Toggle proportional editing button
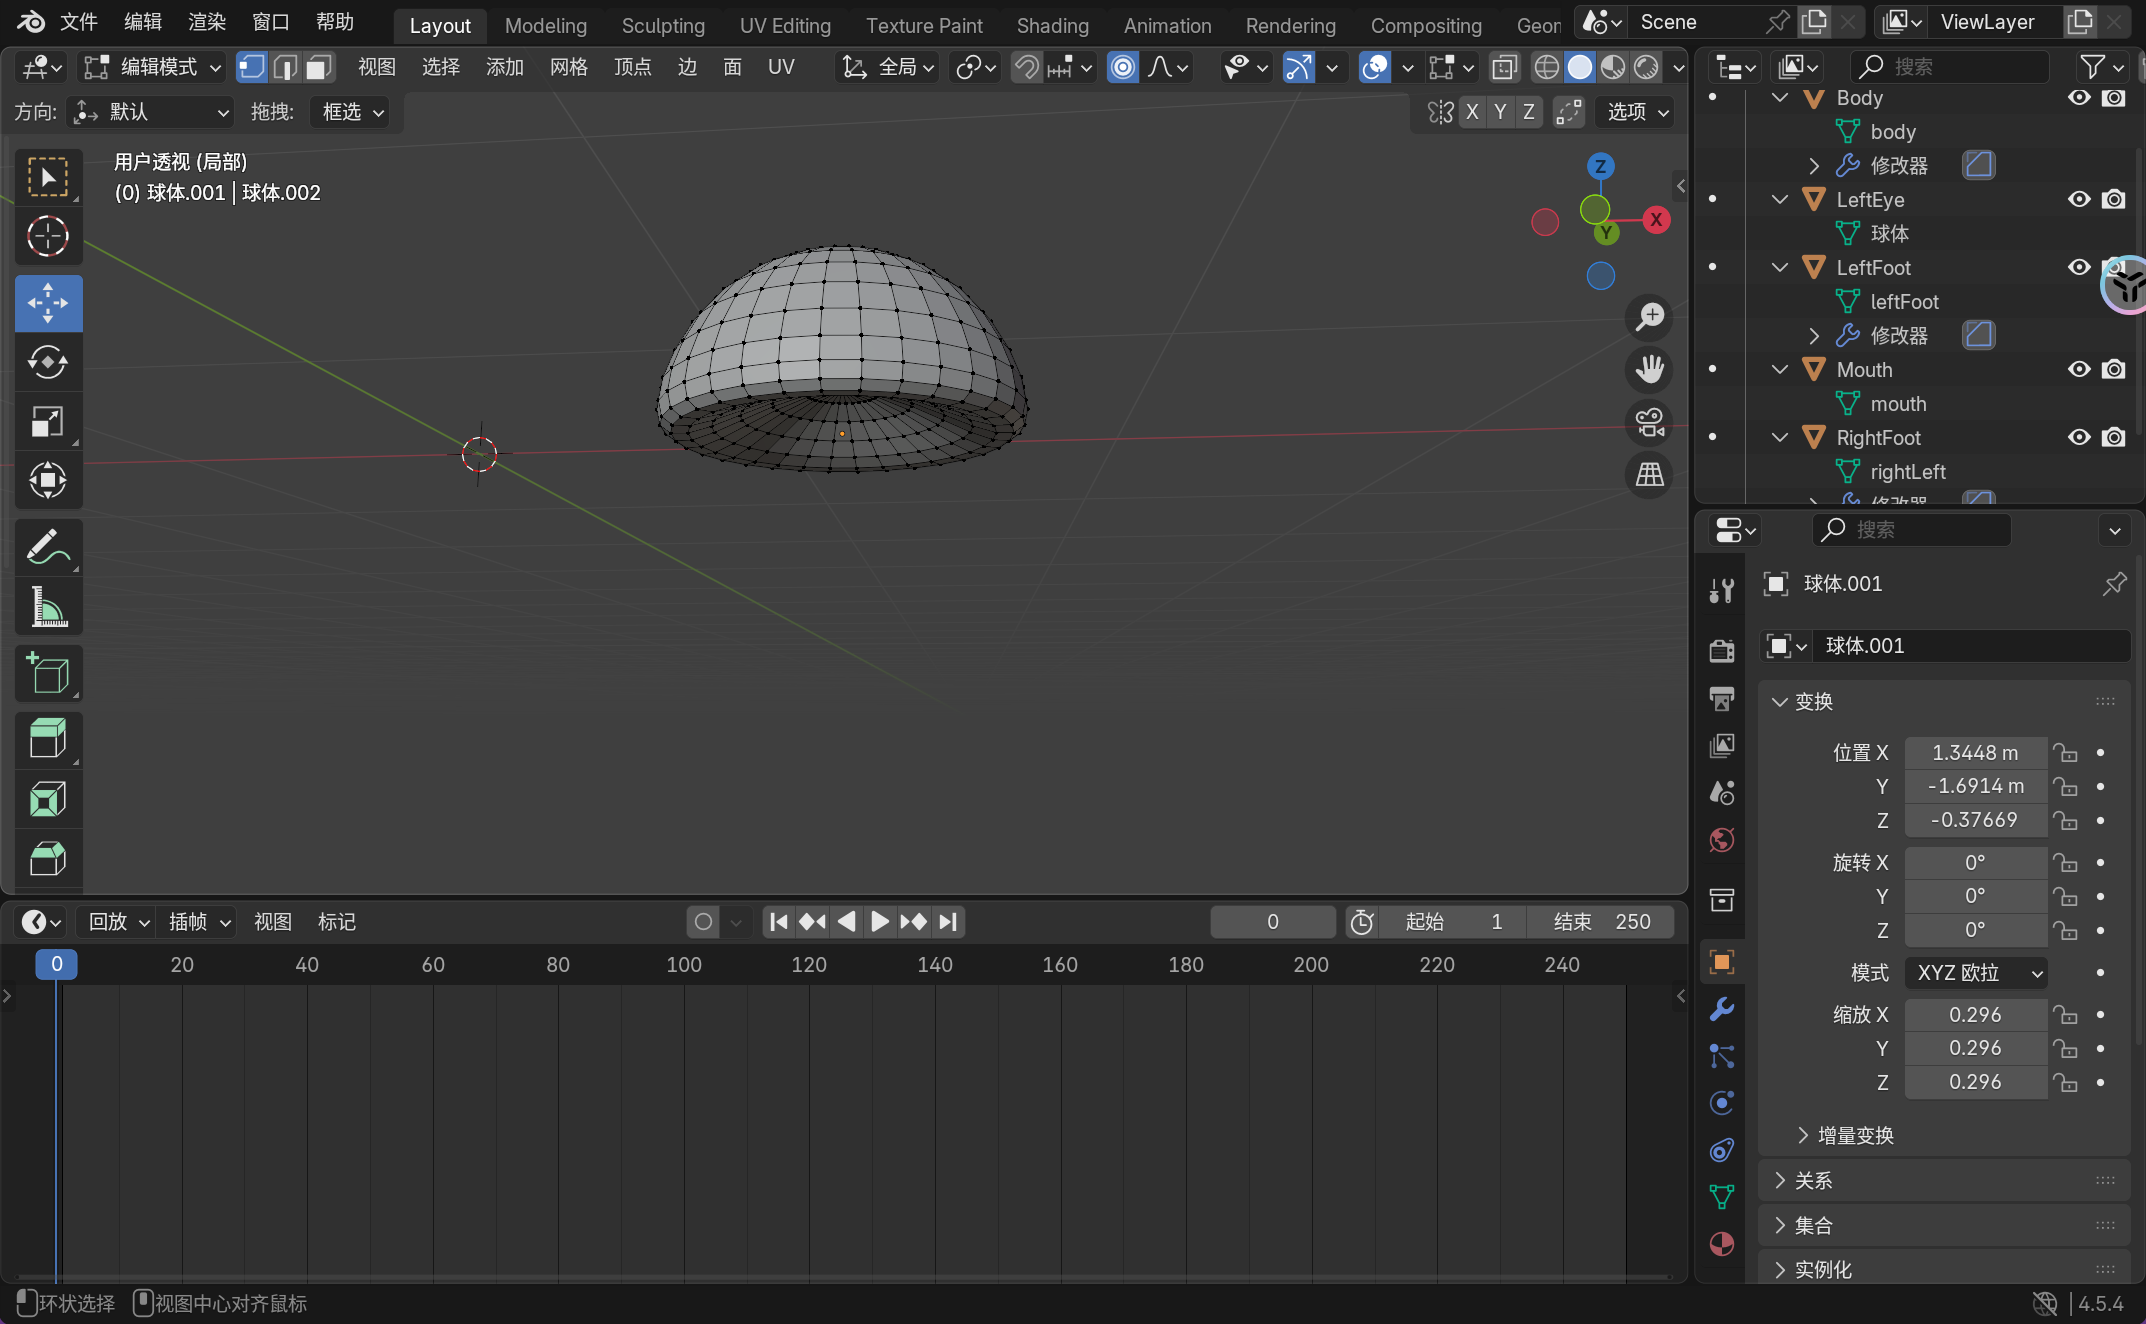 (x=1123, y=67)
